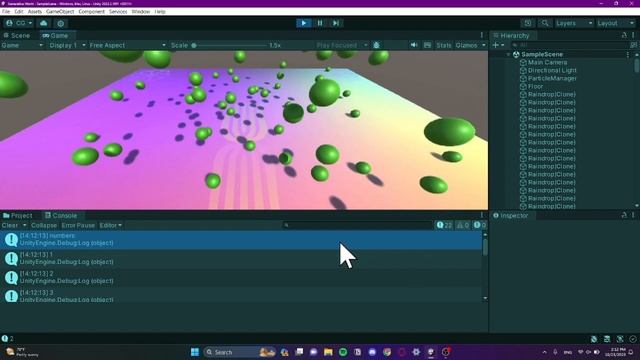
Task: Toggle the frame debugger bug icon
Action: [x=376, y=45]
